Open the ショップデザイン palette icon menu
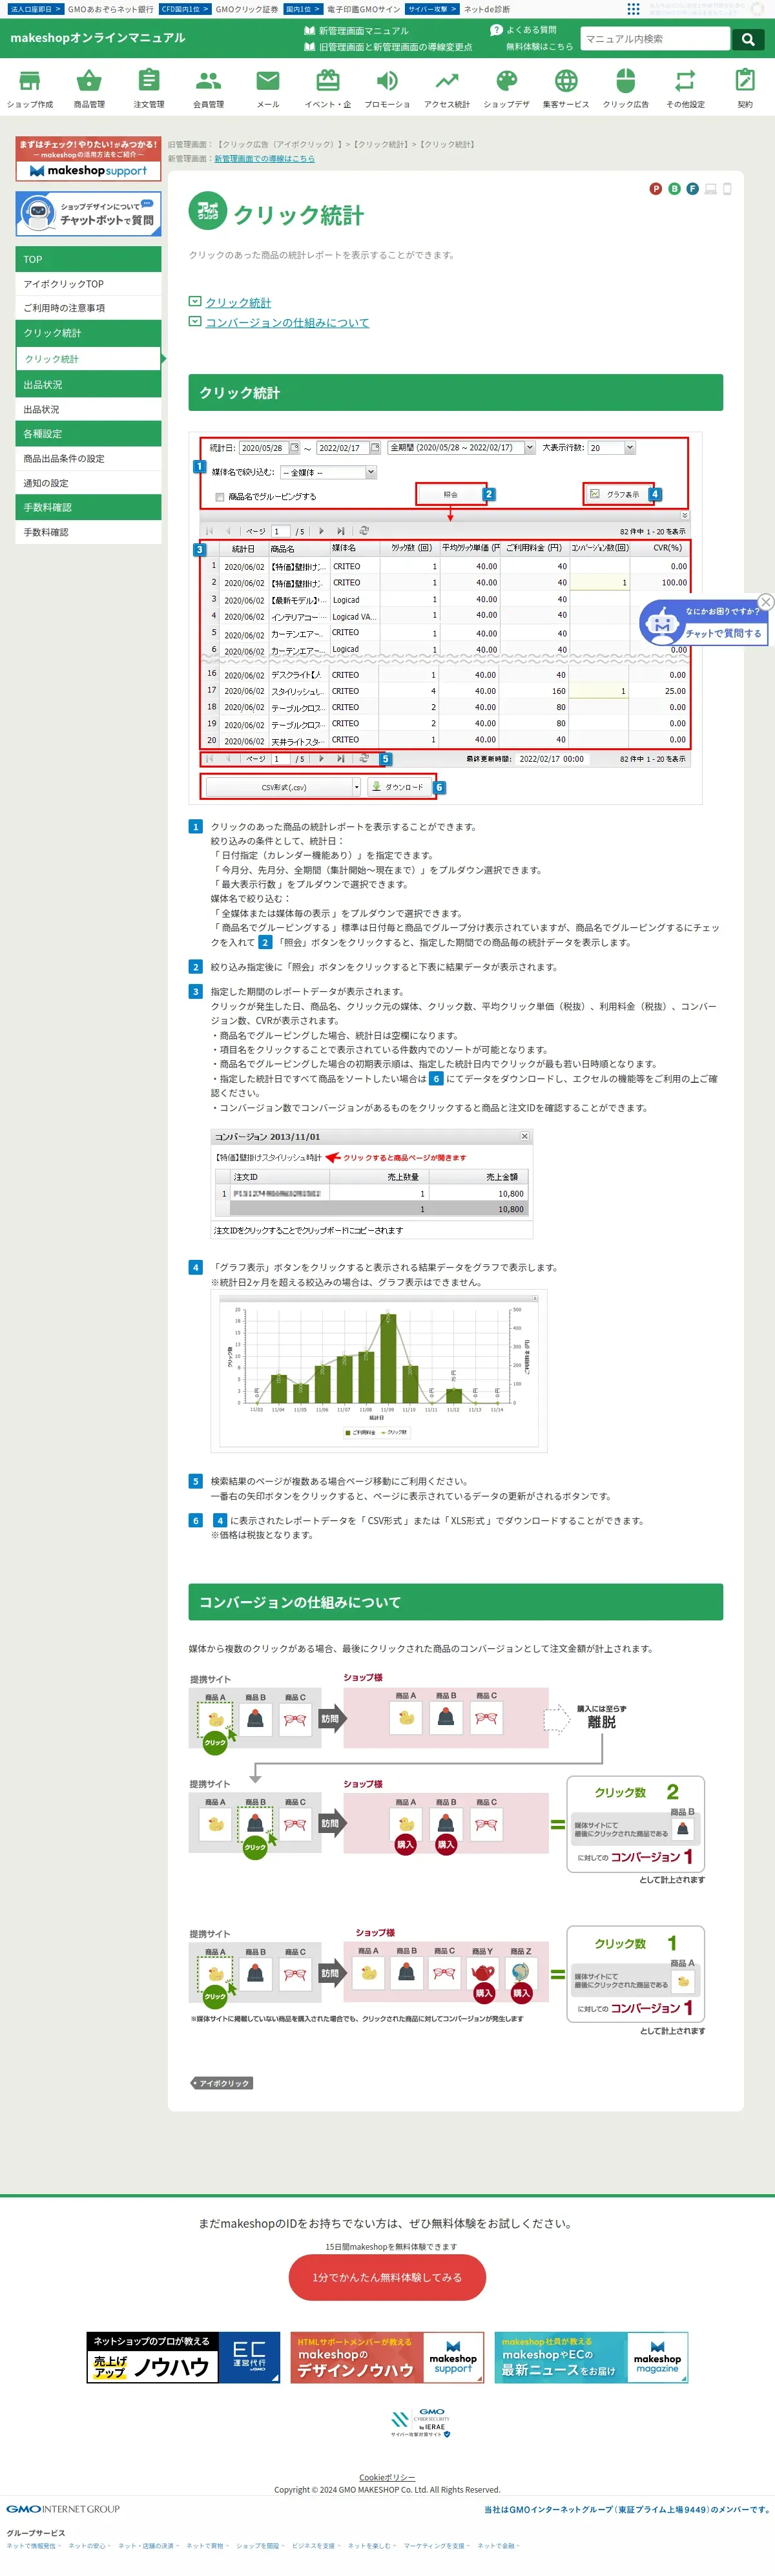The width and height of the screenshot is (775, 2576). click(x=506, y=88)
